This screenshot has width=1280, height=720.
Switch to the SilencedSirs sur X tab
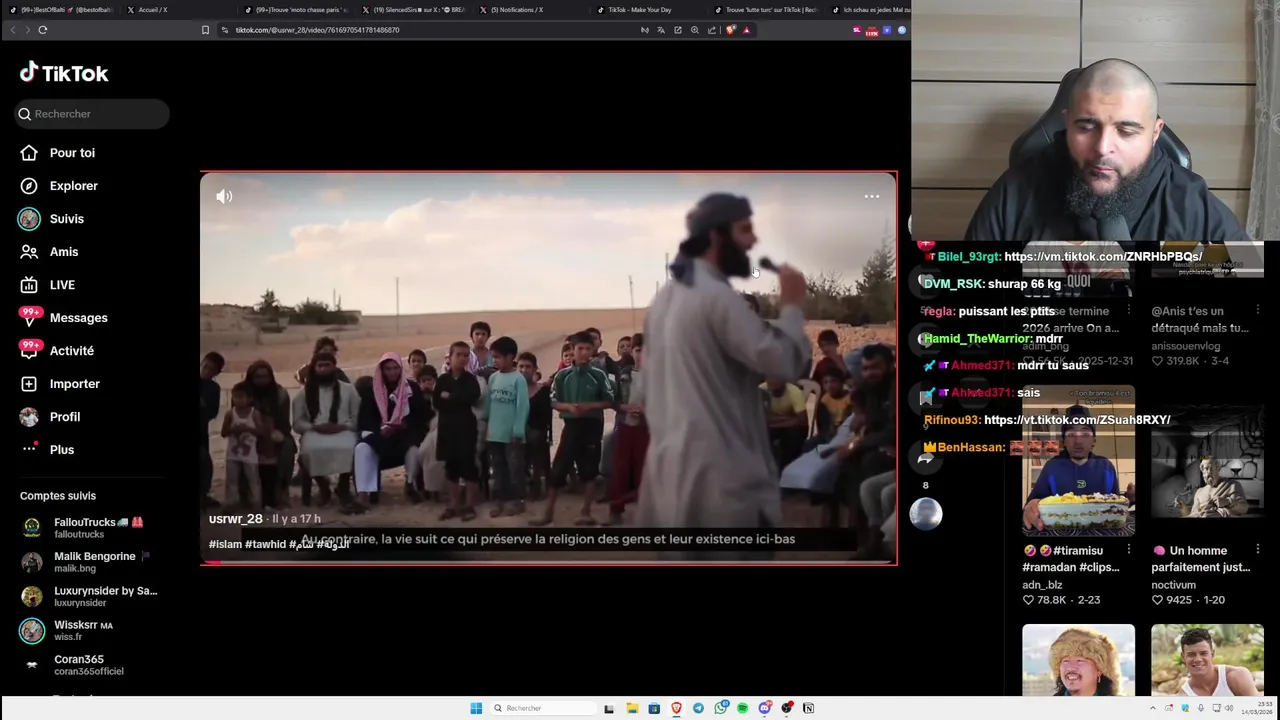pyautogui.click(x=412, y=10)
